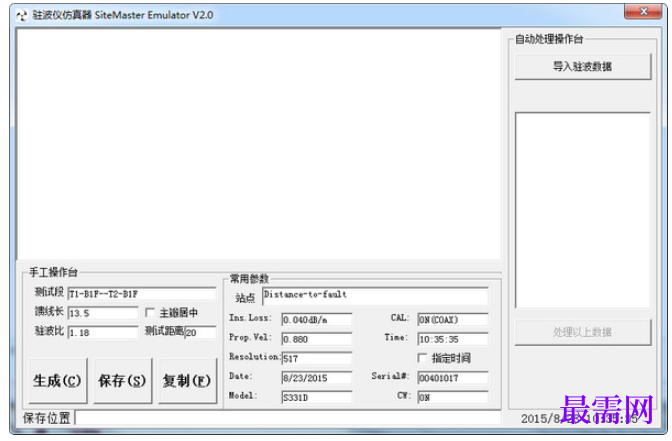Click the disabled 处理以上数据 button

click(x=583, y=332)
